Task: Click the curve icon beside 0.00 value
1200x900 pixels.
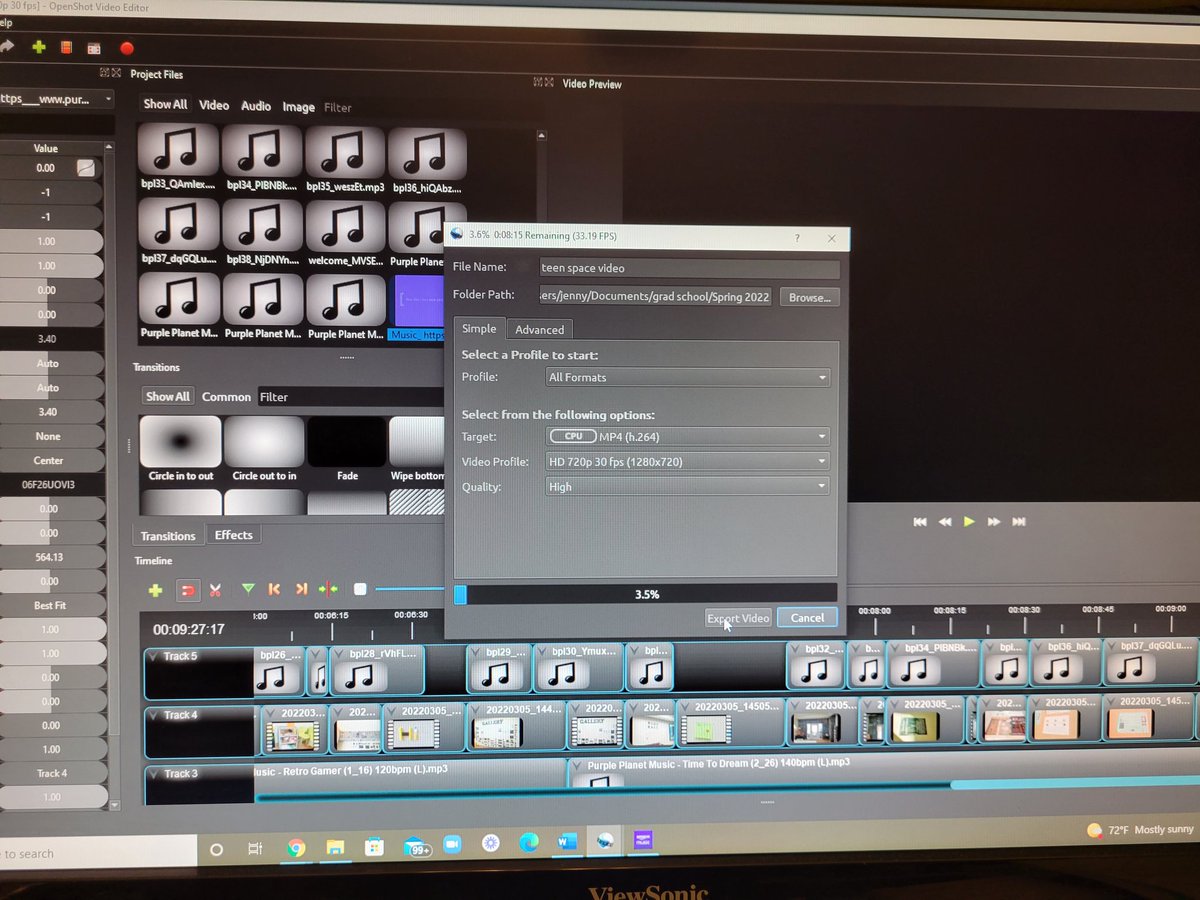Action: pos(86,168)
